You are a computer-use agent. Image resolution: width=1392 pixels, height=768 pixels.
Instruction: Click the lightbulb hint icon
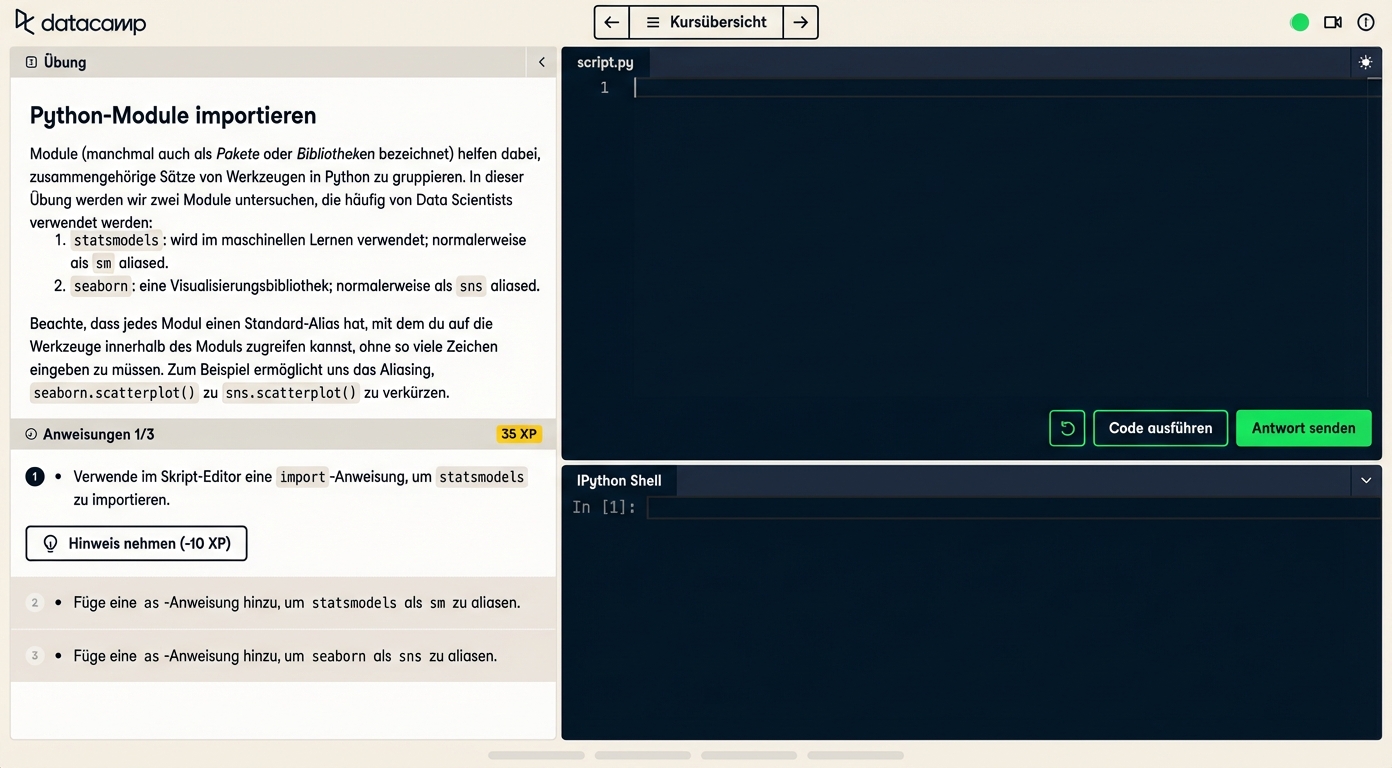[51, 544]
